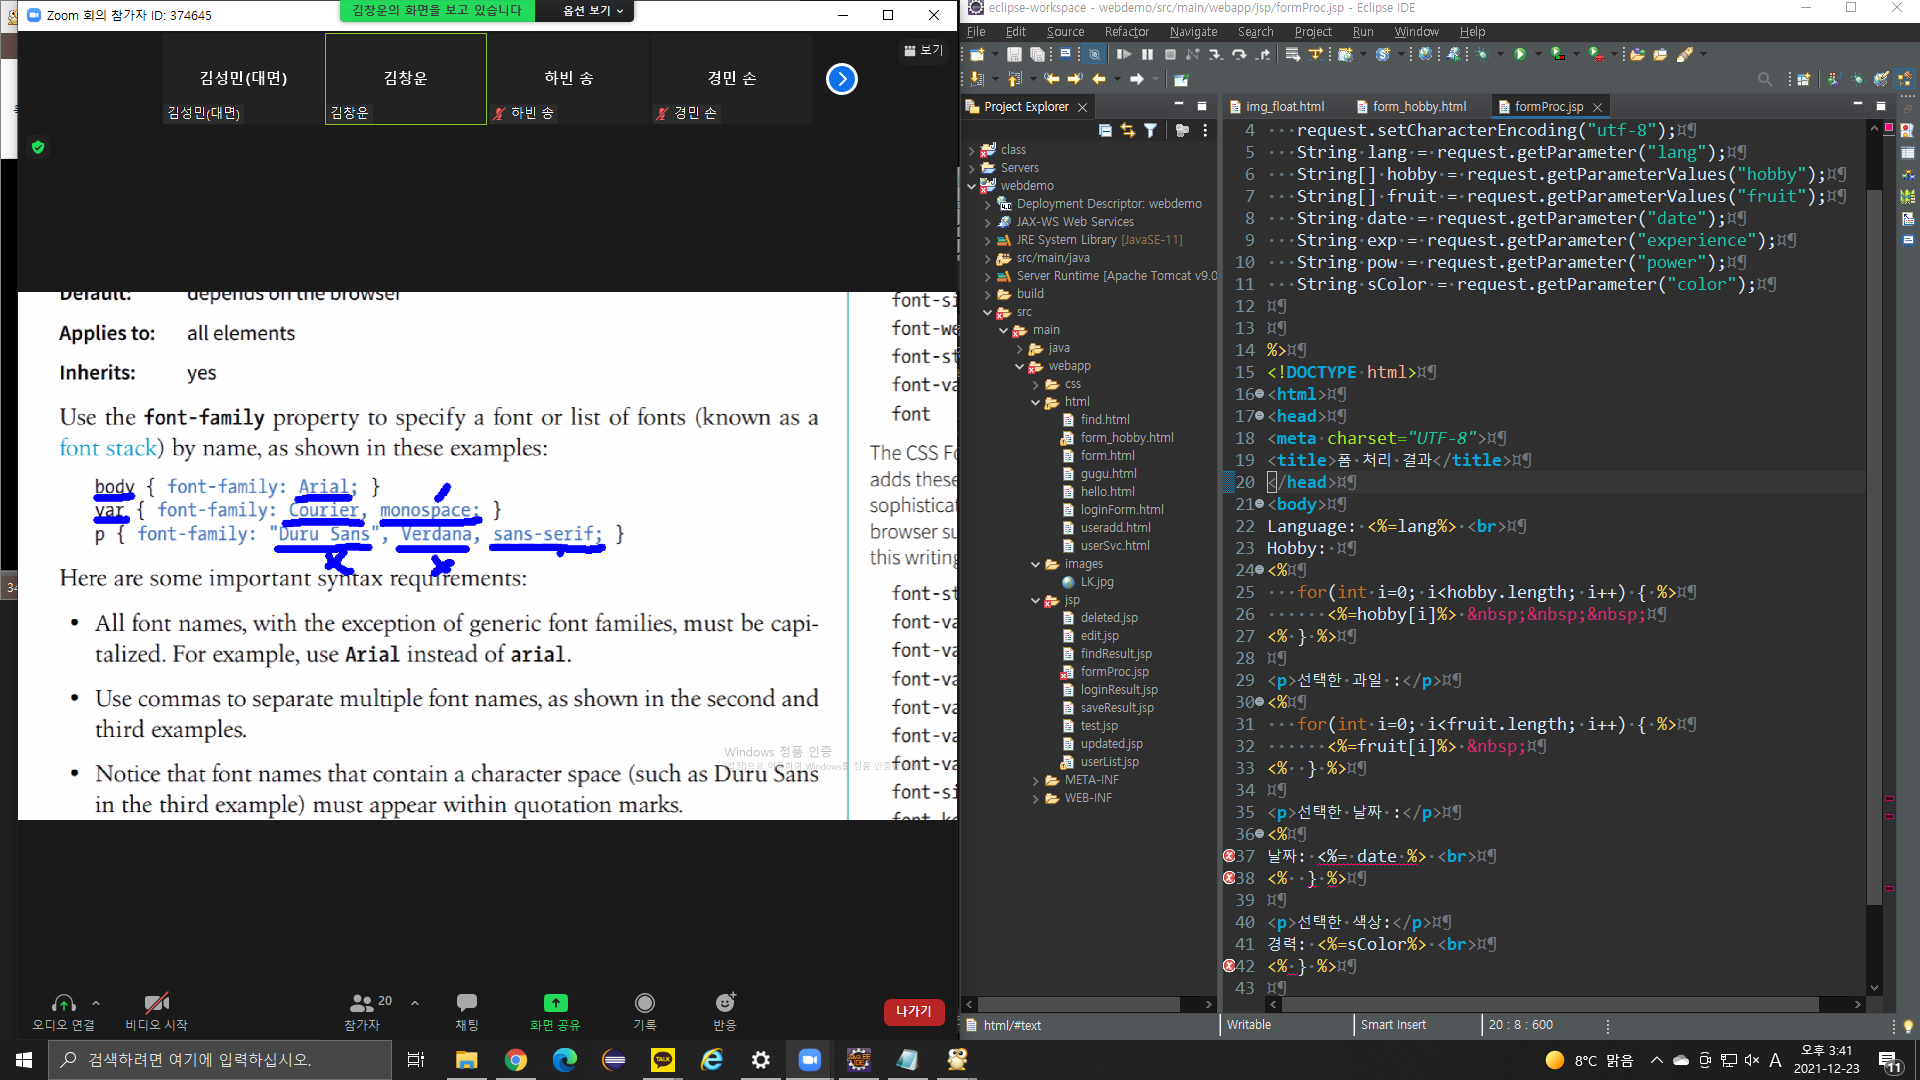Toggle audio connection in Zoom
This screenshot has width=1920, height=1080.
(63, 1010)
